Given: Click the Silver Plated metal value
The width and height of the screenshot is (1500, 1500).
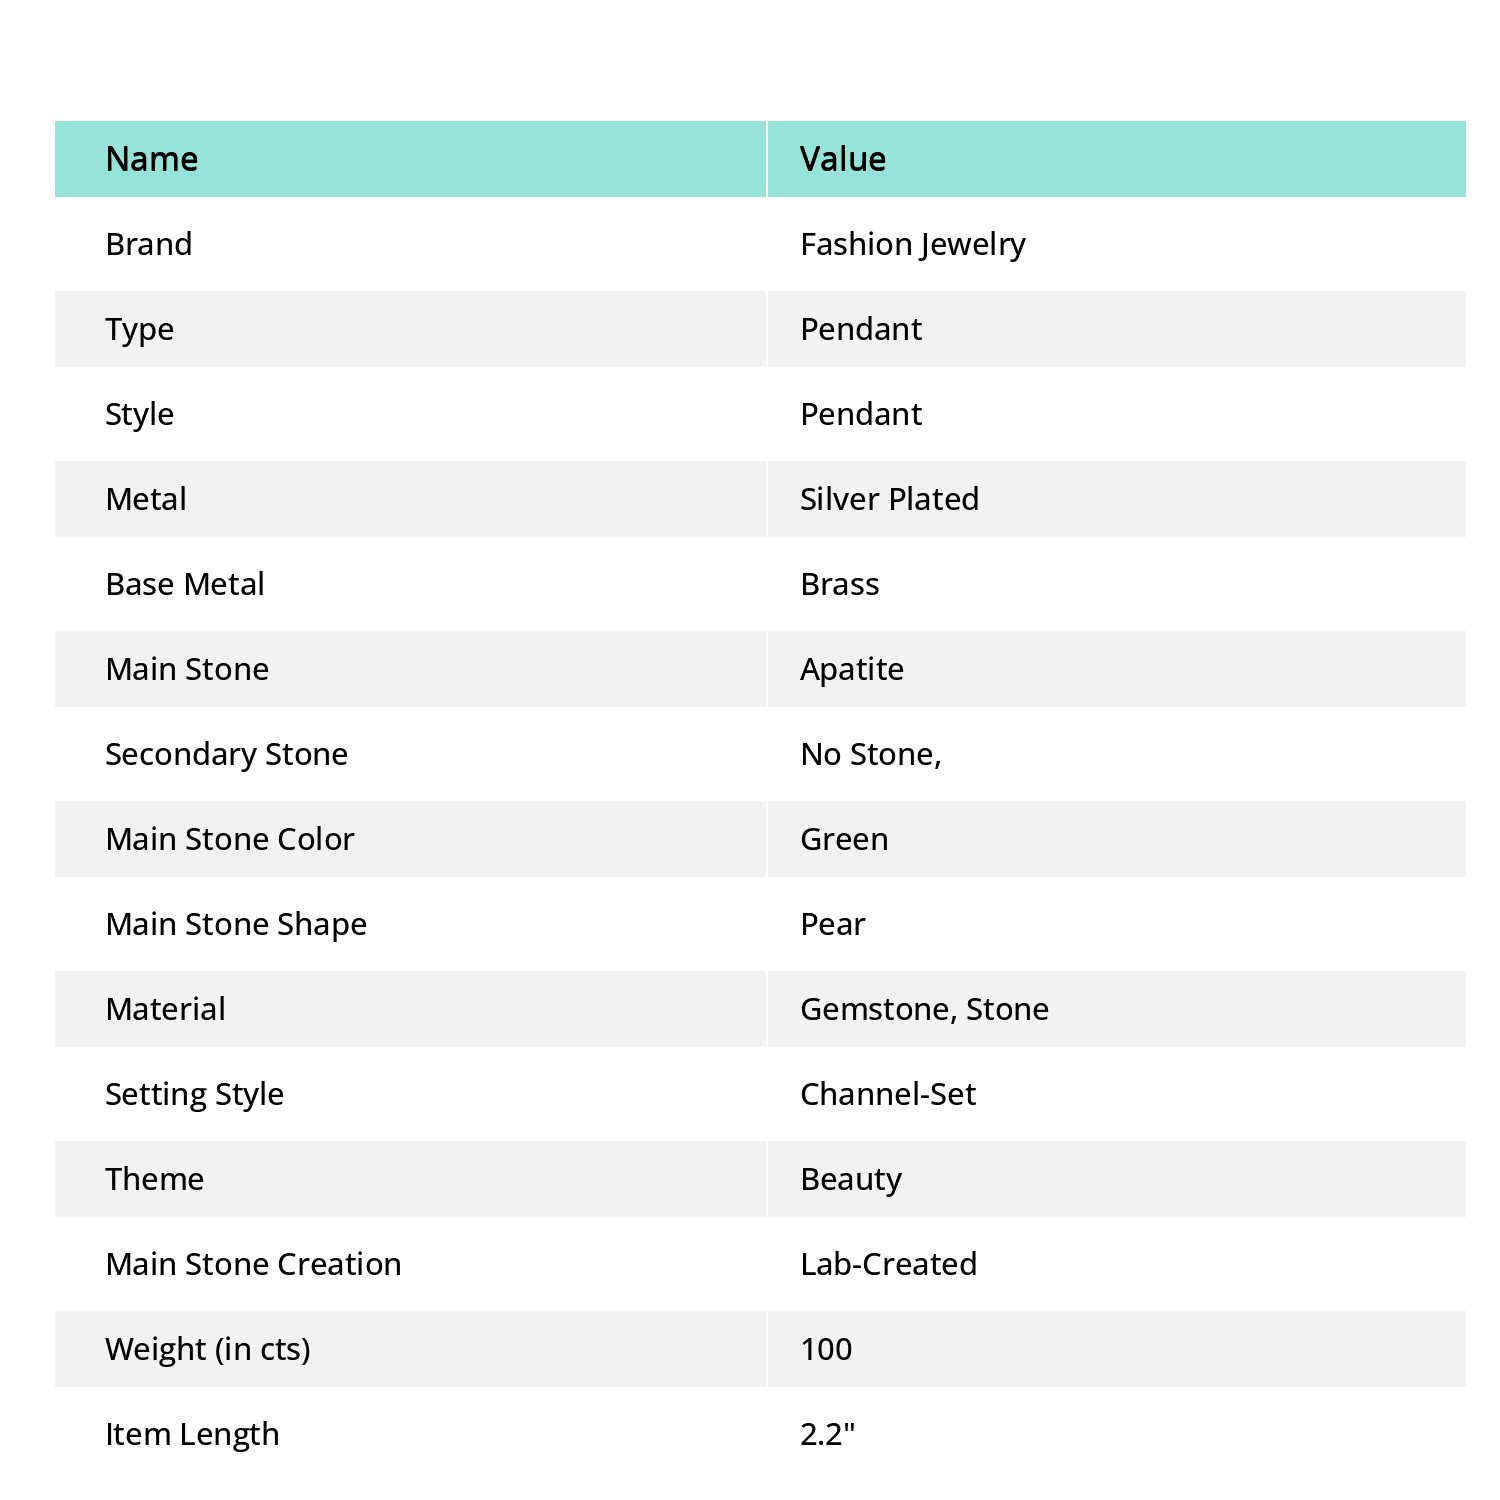Looking at the screenshot, I should [890, 499].
